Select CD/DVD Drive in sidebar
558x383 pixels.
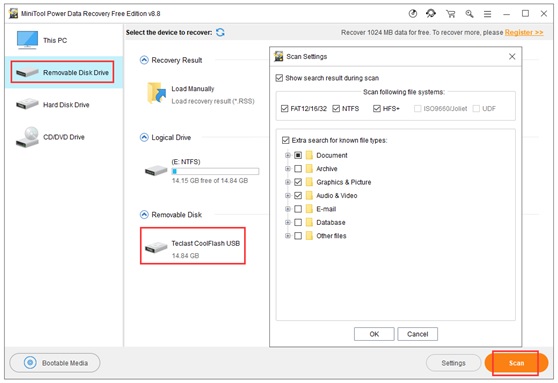pyautogui.click(x=64, y=137)
